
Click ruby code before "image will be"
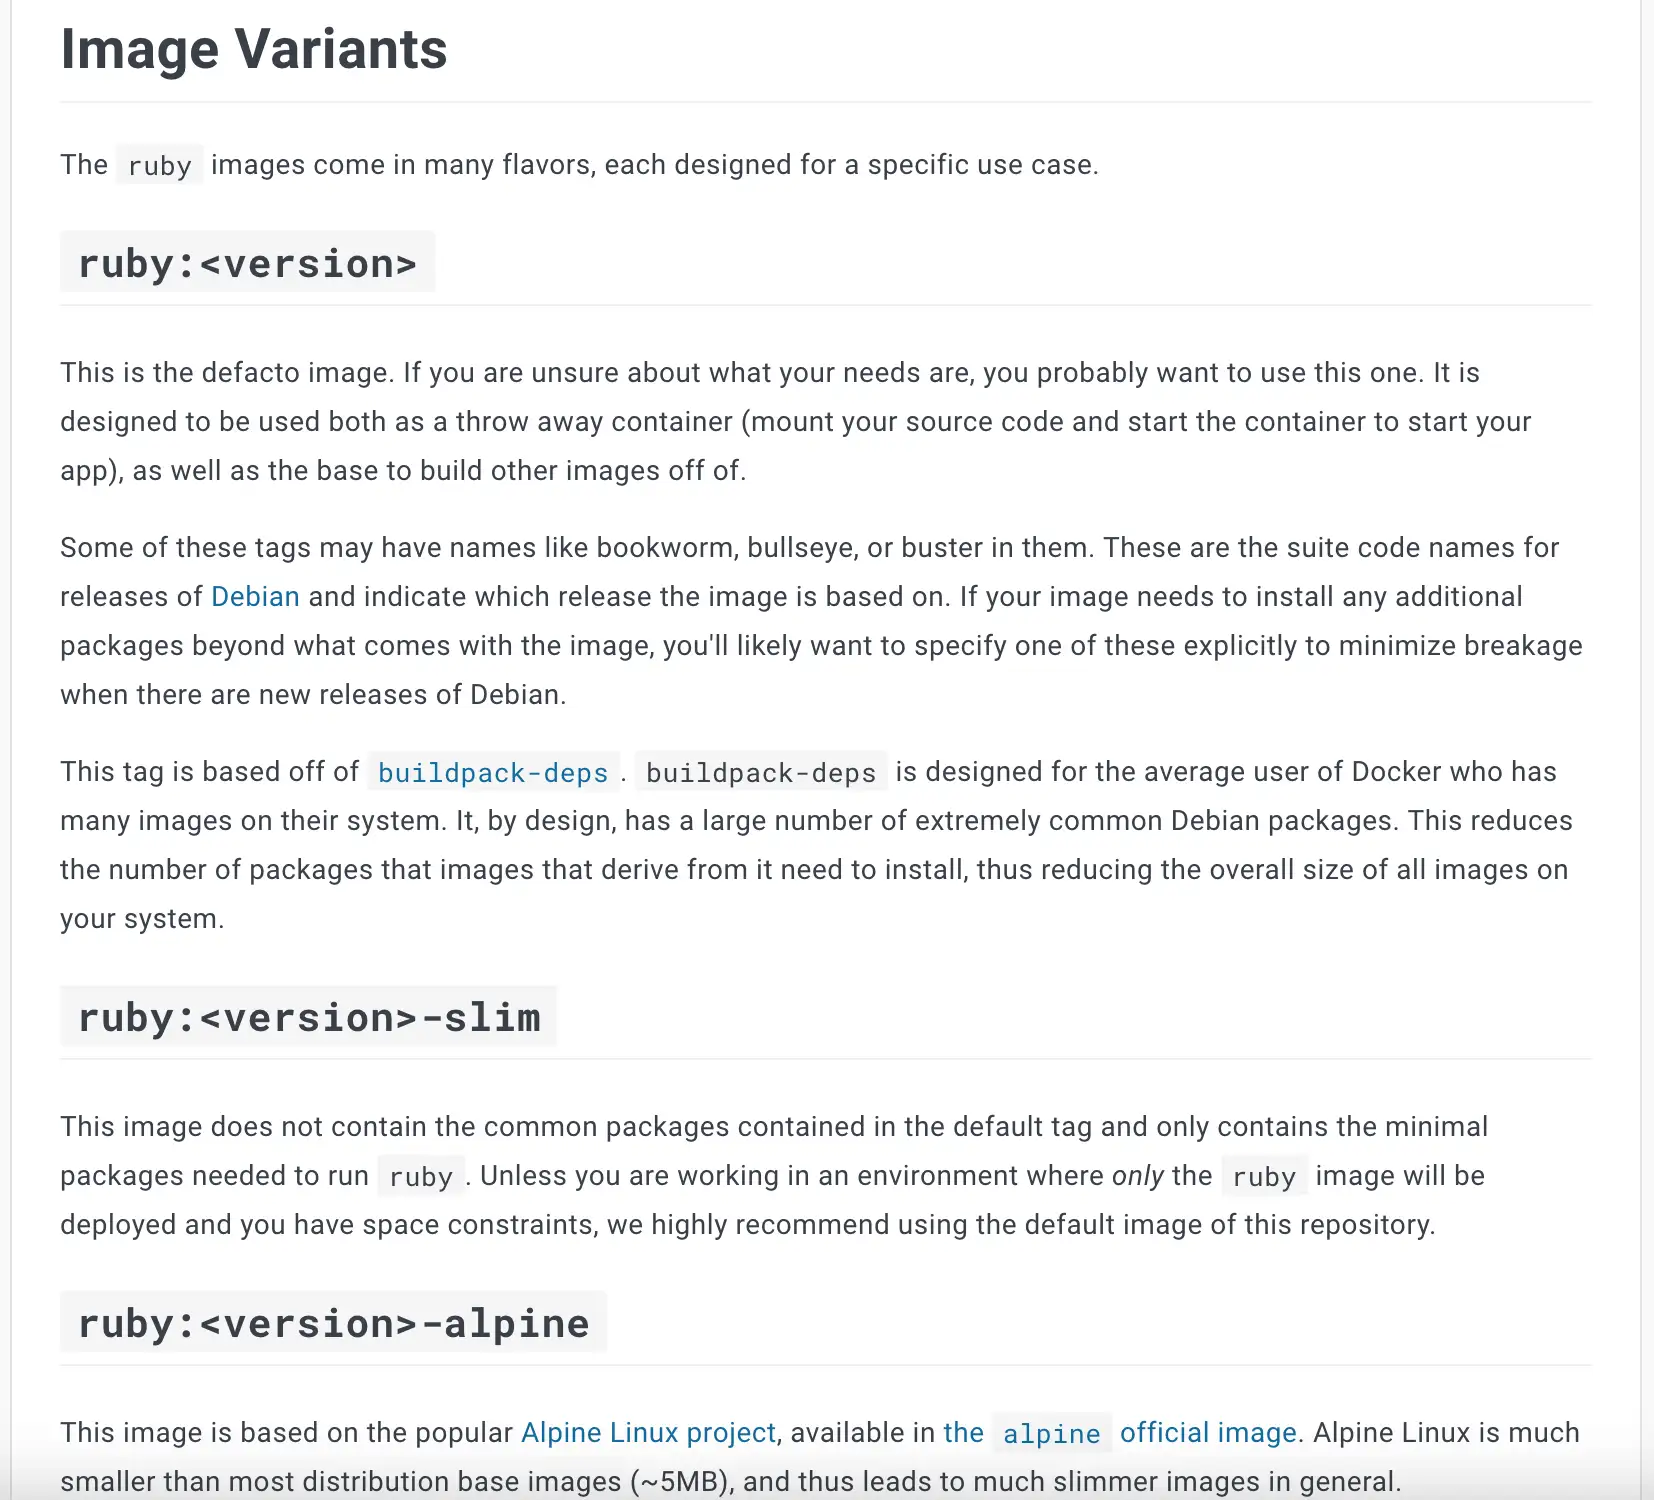click(1264, 1177)
